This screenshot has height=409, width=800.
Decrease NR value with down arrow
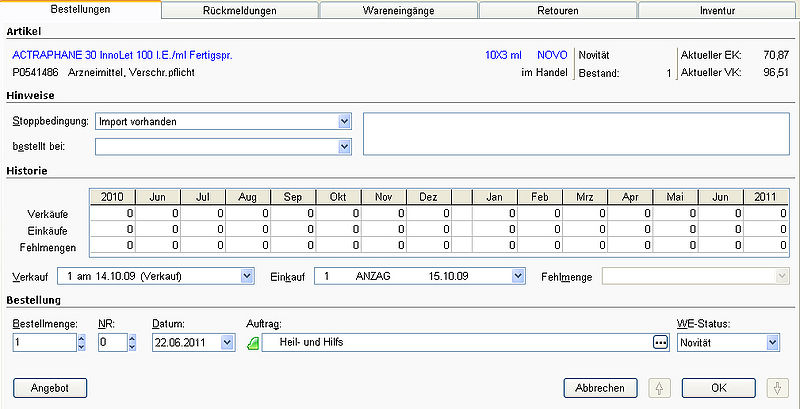coord(132,347)
